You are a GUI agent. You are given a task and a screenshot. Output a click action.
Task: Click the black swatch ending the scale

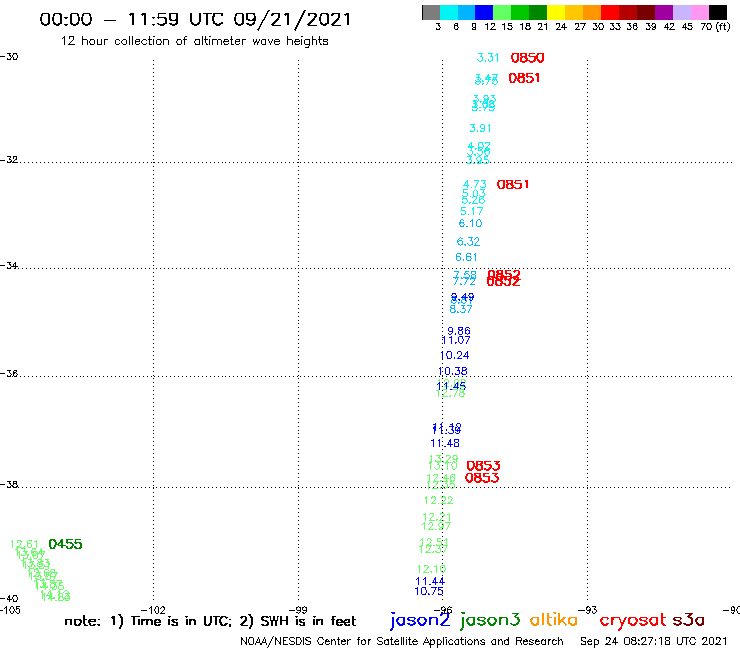click(718, 12)
